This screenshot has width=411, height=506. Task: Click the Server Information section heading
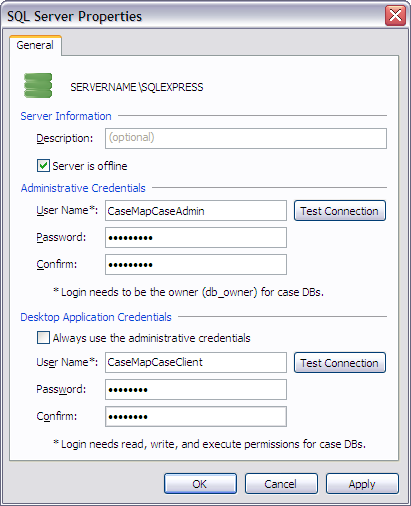[66, 116]
